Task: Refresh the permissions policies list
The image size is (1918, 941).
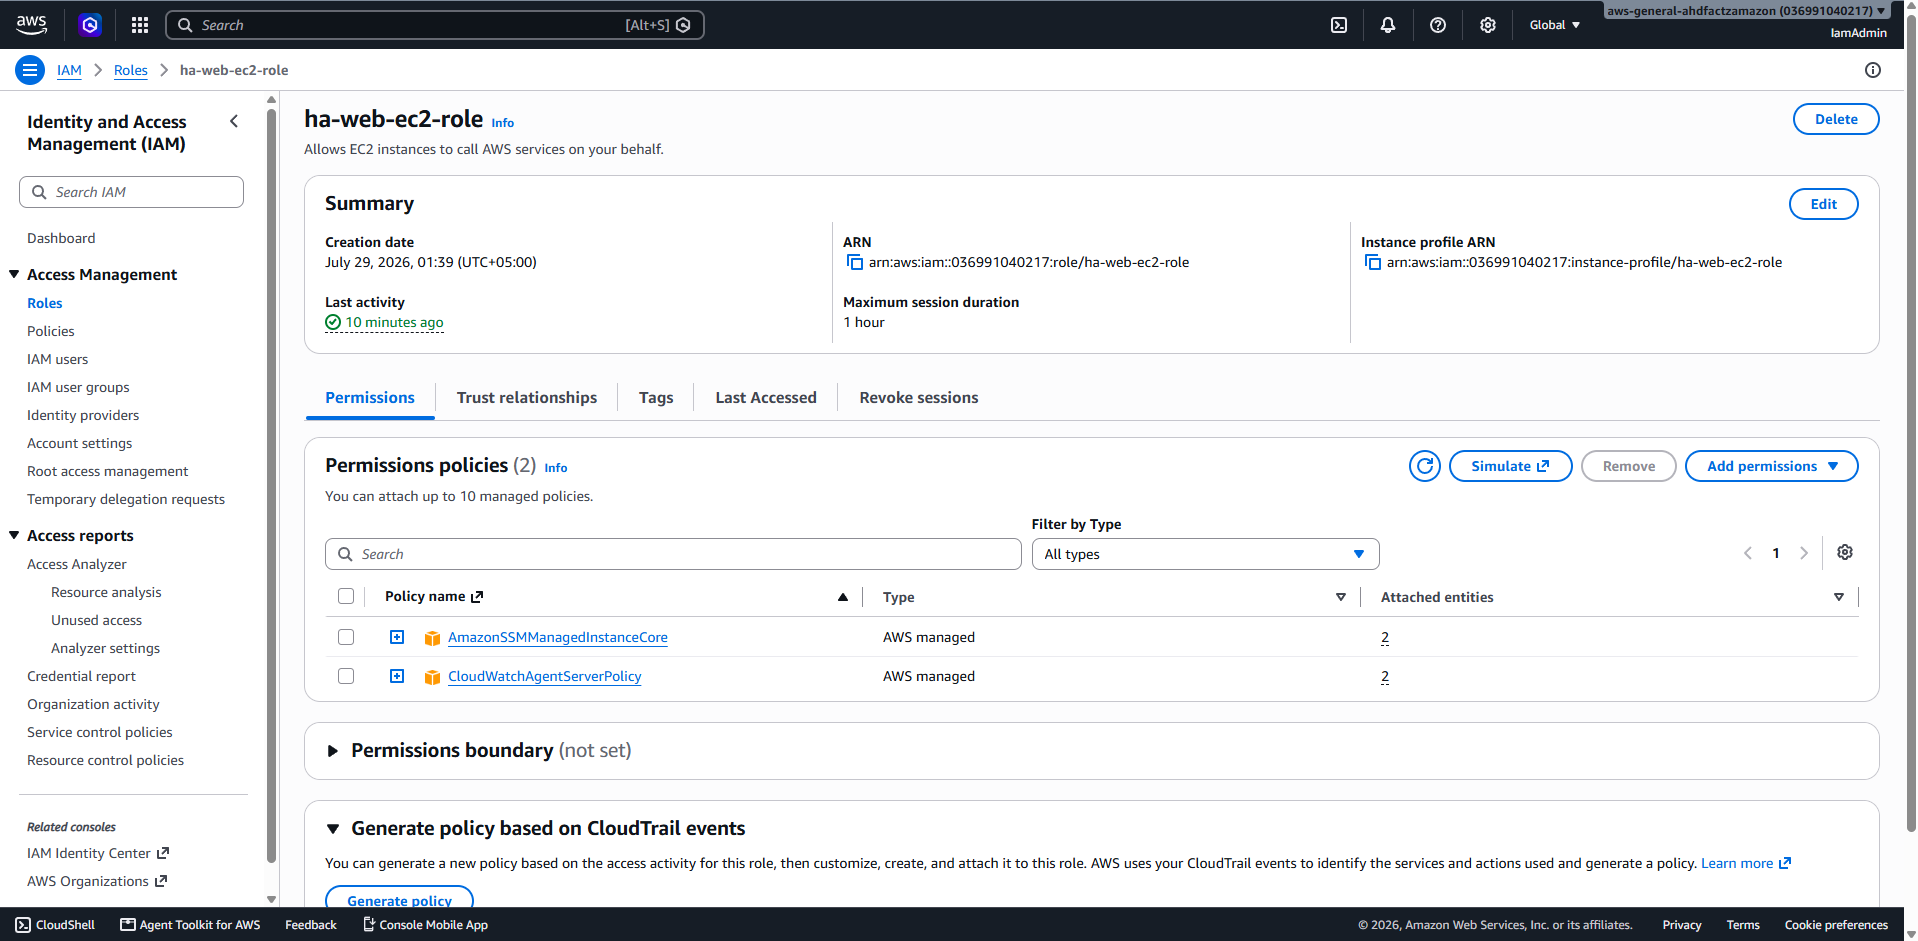Action: point(1425,466)
